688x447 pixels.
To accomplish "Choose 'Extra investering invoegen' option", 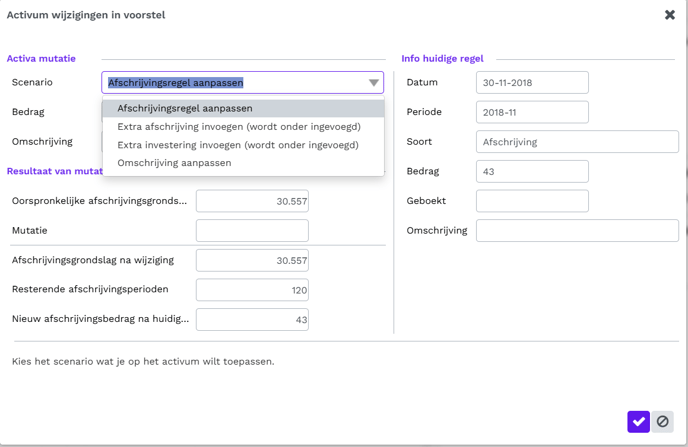I will pyautogui.click(x=237, y=145).
